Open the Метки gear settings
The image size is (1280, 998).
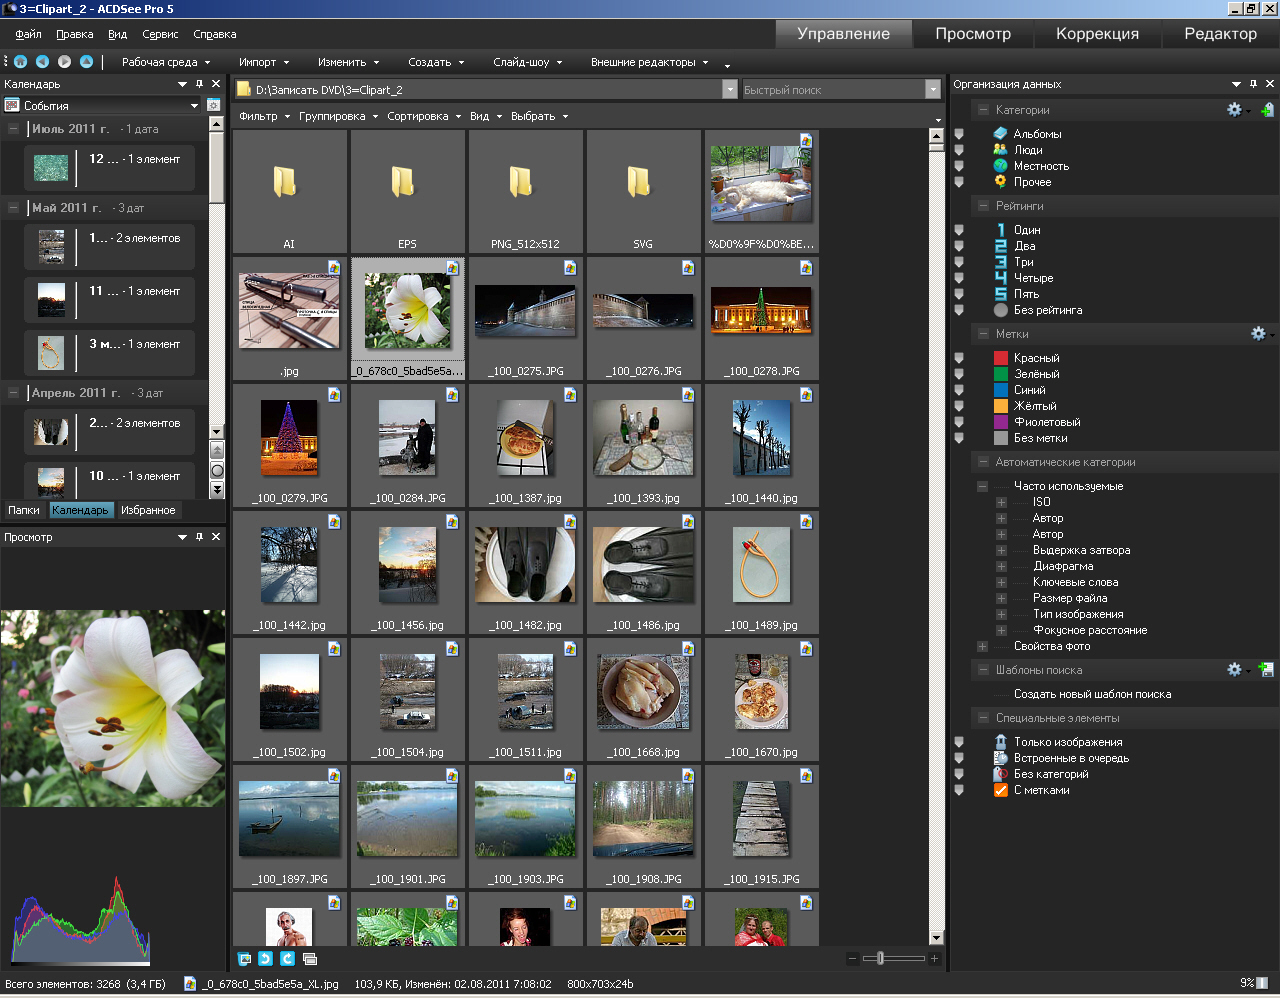point(1260,334)
